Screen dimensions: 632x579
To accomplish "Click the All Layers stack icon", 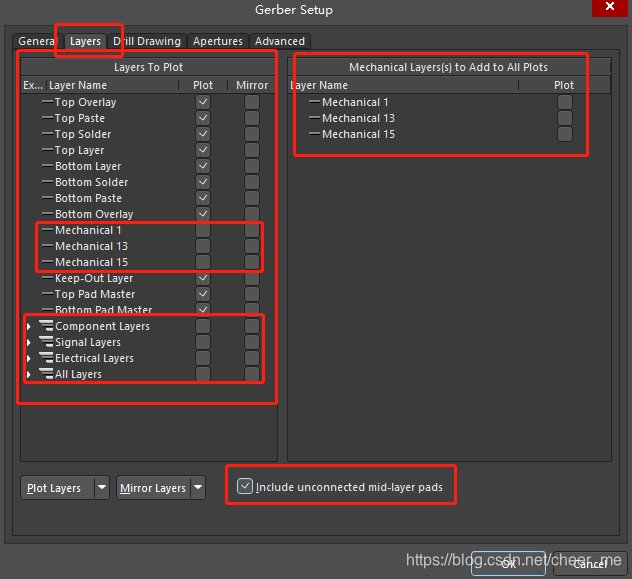I will tap(45, 374).
